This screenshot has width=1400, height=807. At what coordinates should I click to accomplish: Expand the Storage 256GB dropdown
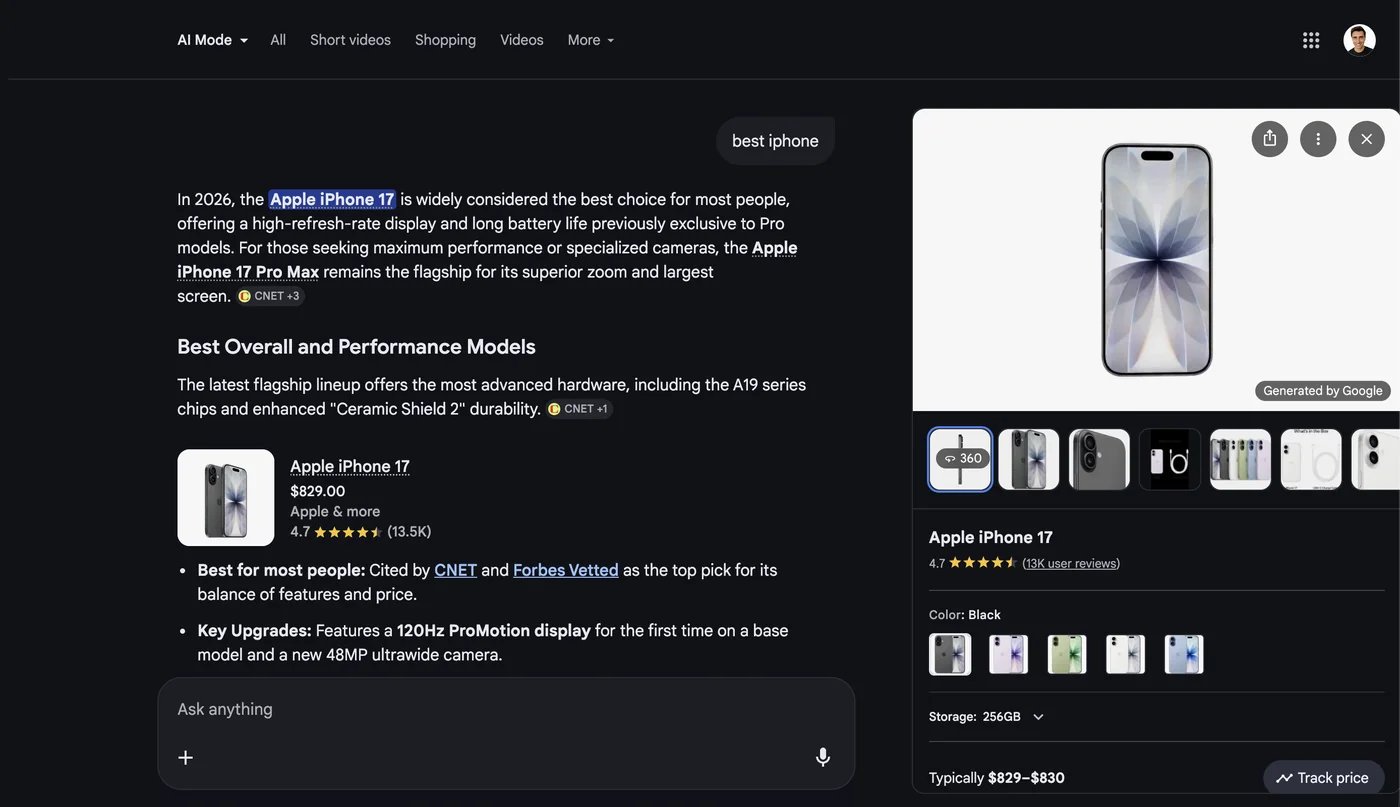[988, 717]
